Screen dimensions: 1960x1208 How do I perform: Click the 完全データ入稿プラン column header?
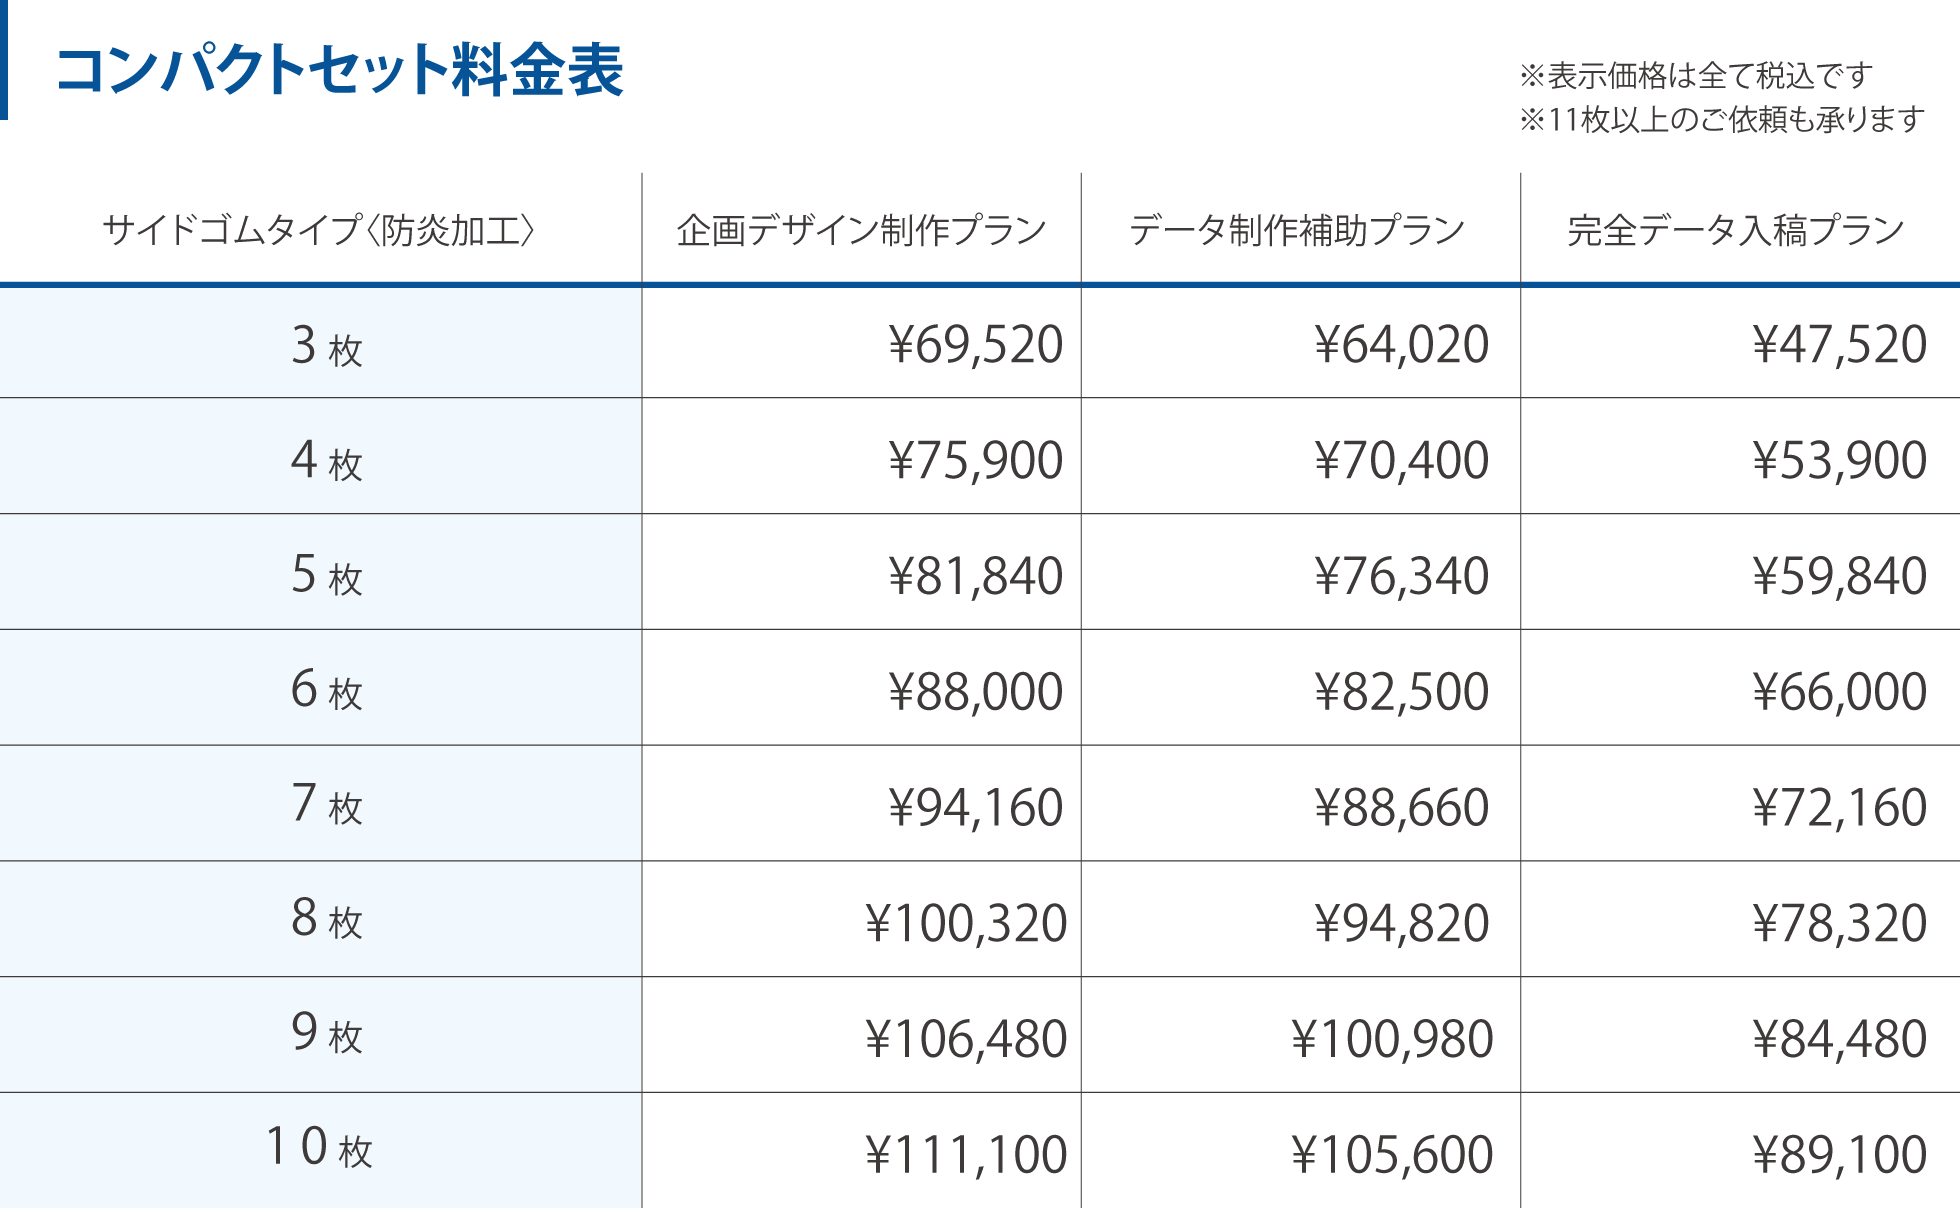click(1736, 230)
